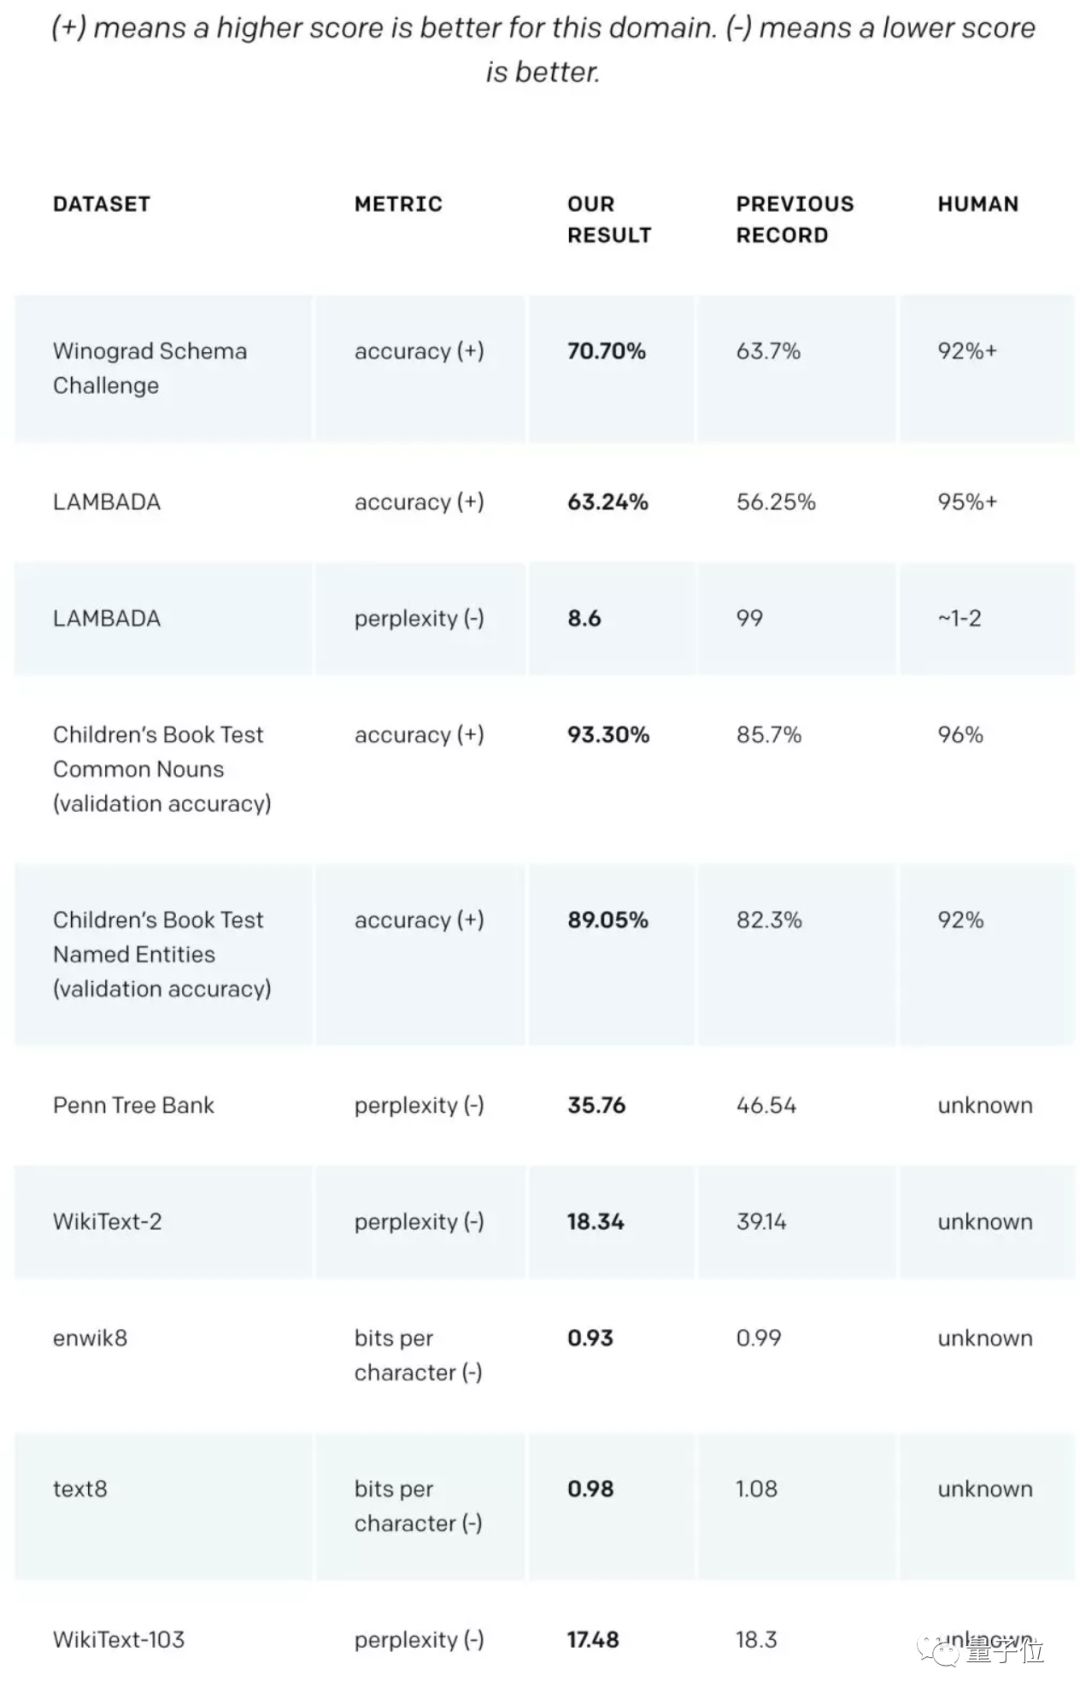The image size is (1080, 1699).
Task: Select the Penn Tree Bank row label
Action: 134,1105
